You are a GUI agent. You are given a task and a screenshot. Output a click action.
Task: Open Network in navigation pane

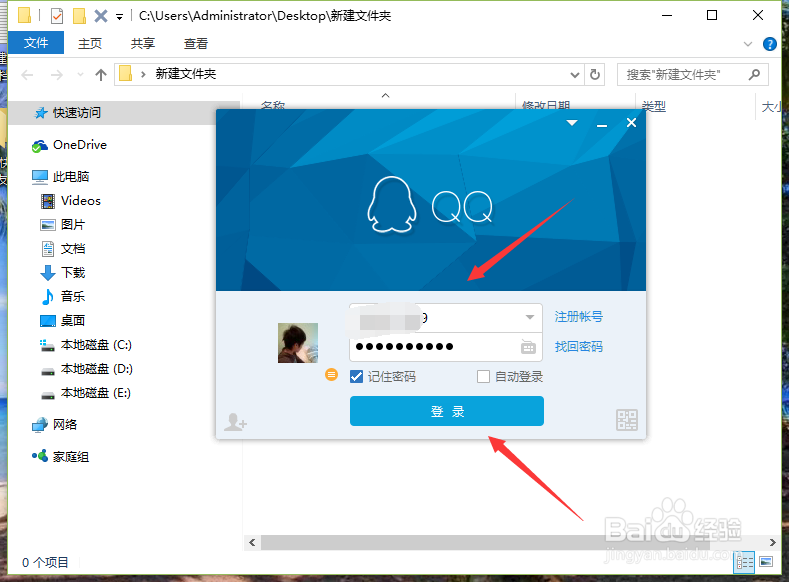click(65, 425)
